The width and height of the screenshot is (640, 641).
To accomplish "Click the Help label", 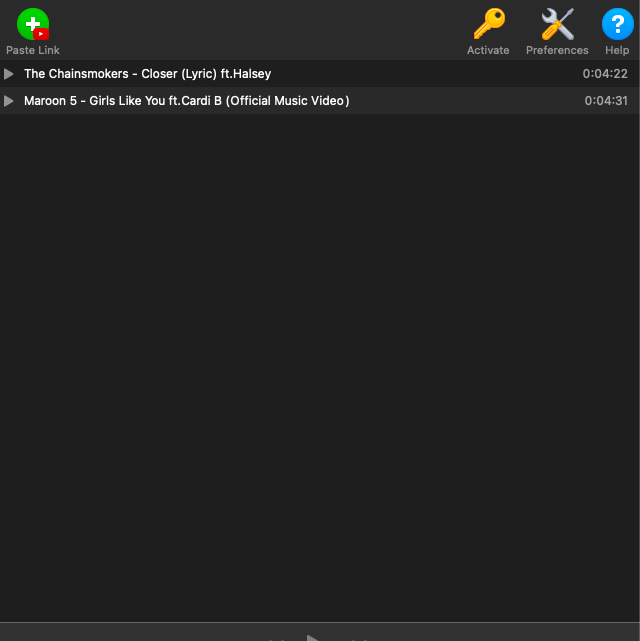I will point(617,50).
